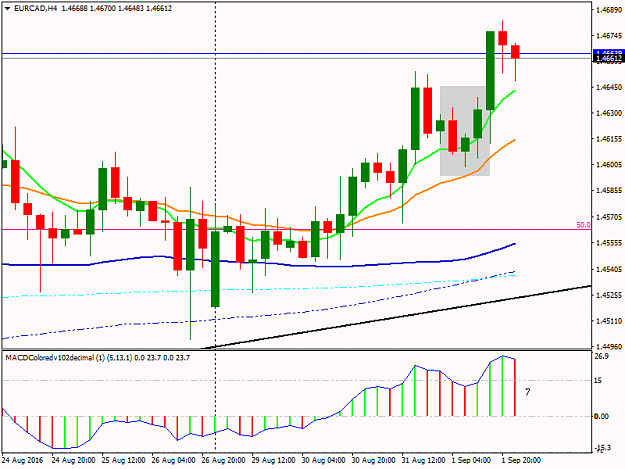Click the 1.45705 price axis label
This screenshot has width=625, height=469.
[609, 217]
